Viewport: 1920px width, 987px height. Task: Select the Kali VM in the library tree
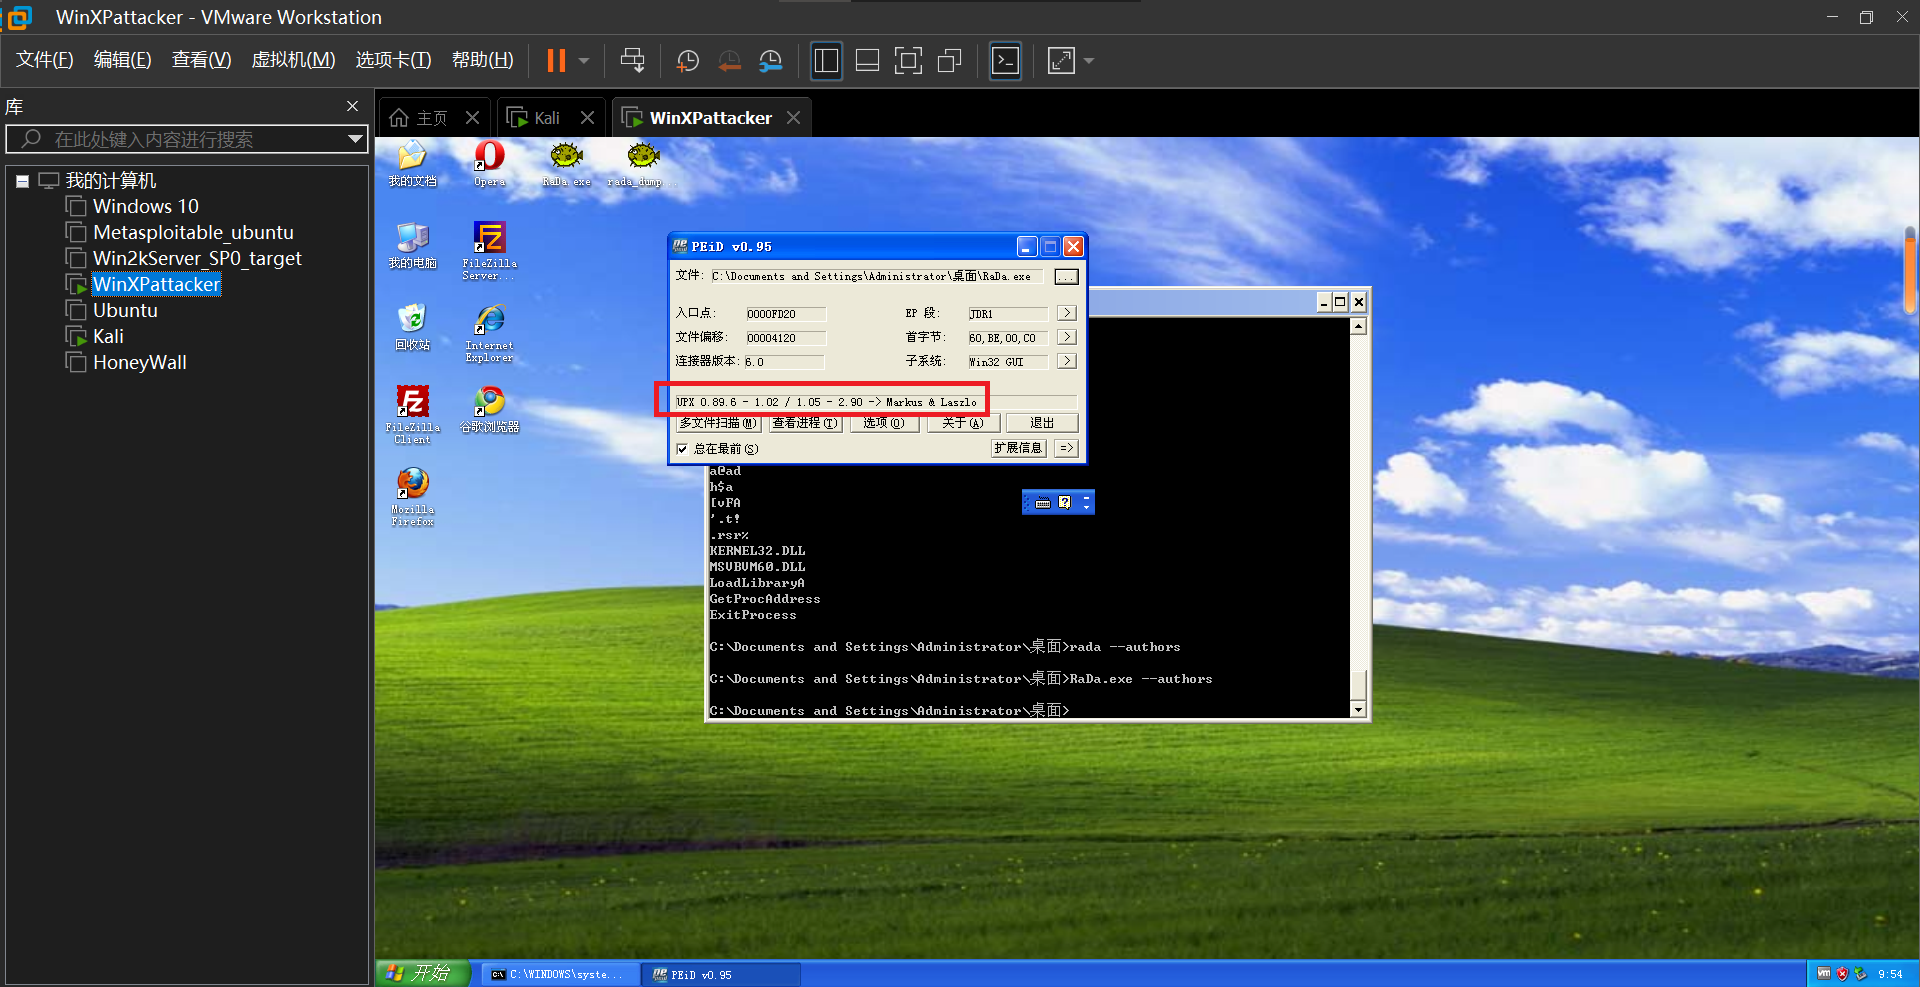(108, 336)
